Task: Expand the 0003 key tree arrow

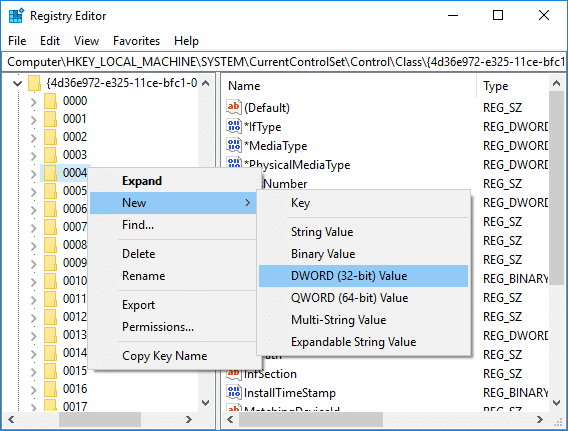Action: [33, 156]
